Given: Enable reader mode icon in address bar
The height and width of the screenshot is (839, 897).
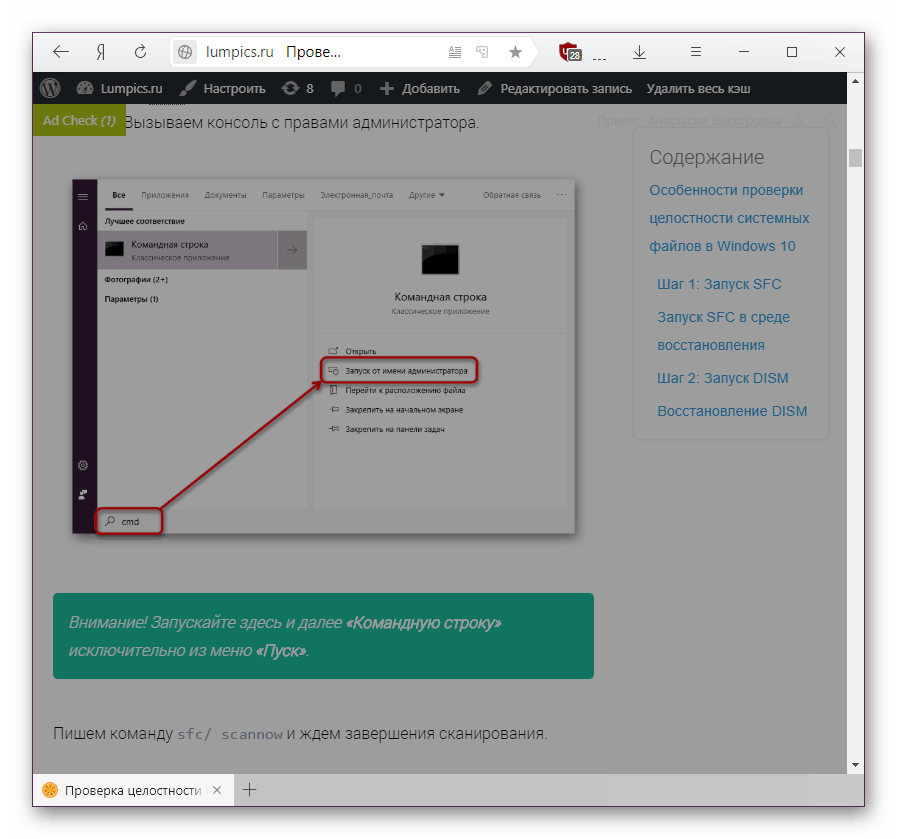Looking at the screenshot, I should 455,52.
